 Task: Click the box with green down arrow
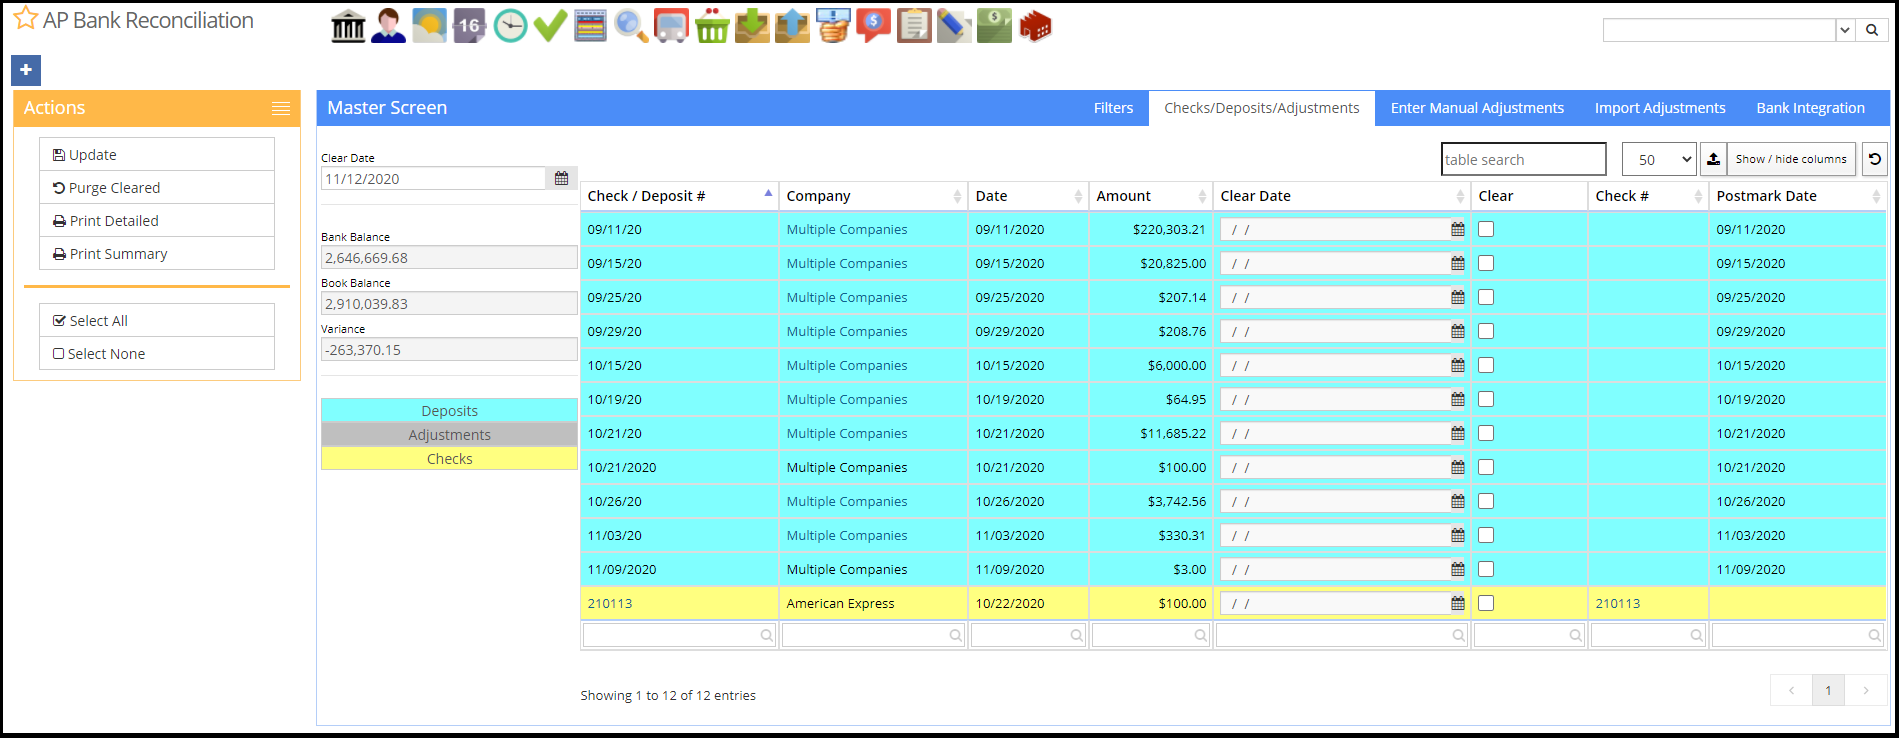pos(752,26)
